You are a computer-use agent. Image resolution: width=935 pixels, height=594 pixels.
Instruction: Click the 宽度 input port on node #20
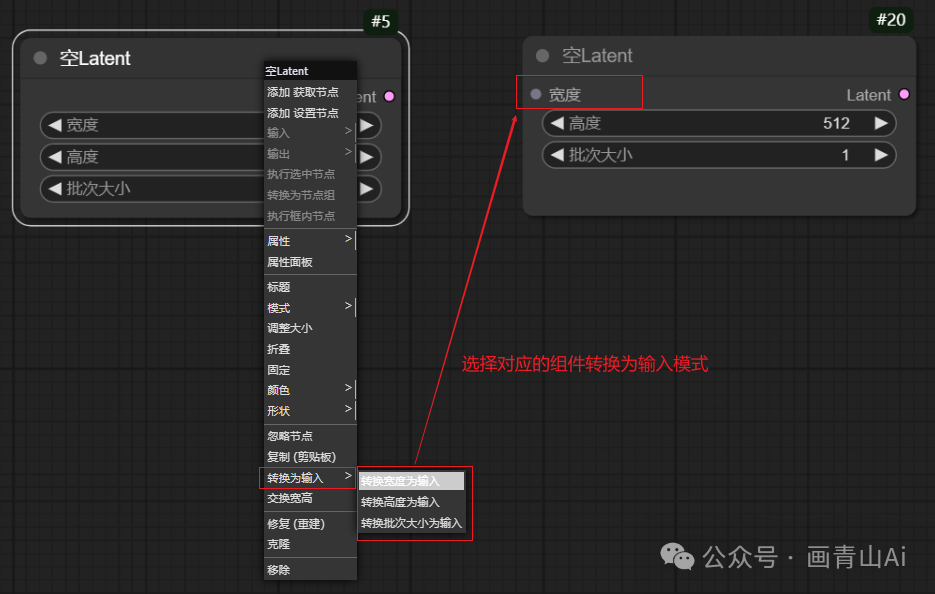click(x=535, y=94)
